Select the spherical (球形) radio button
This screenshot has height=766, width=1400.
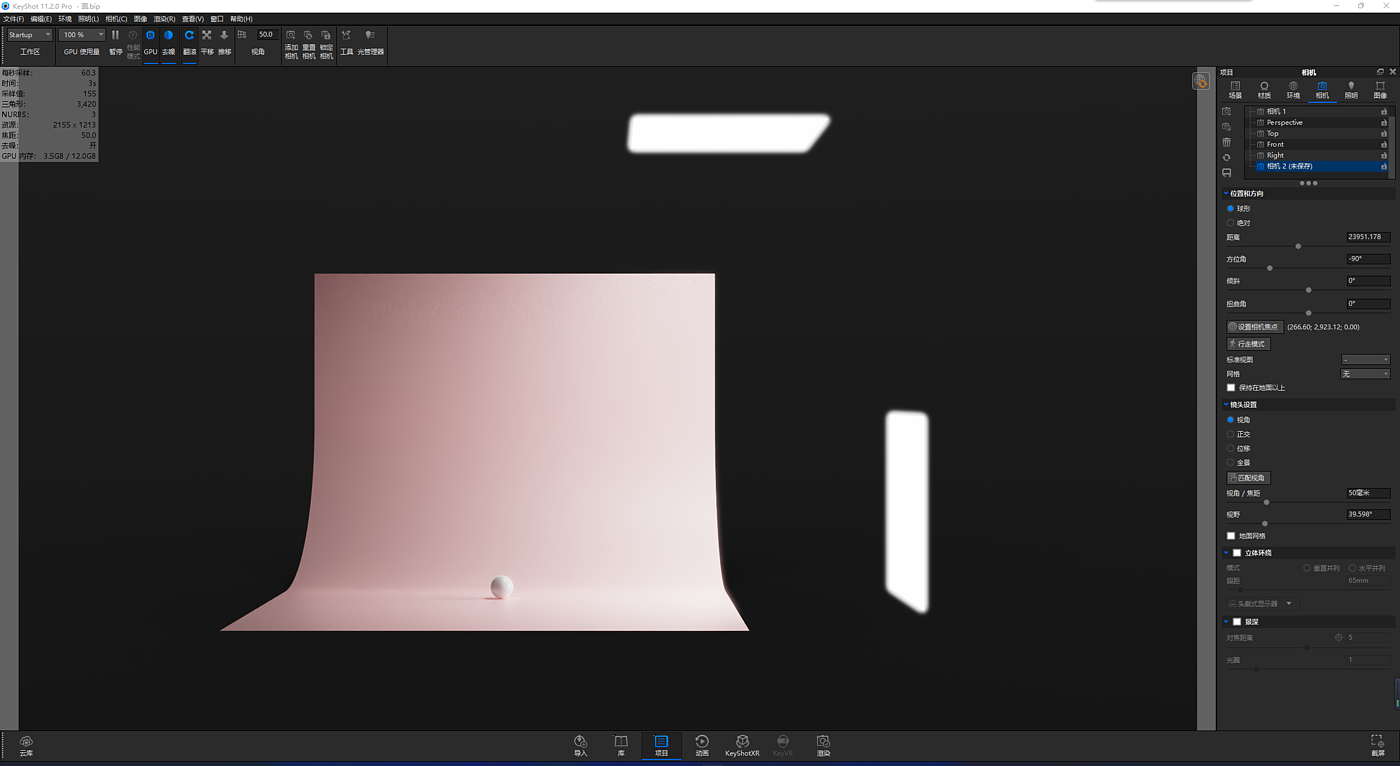[1230, 209]
